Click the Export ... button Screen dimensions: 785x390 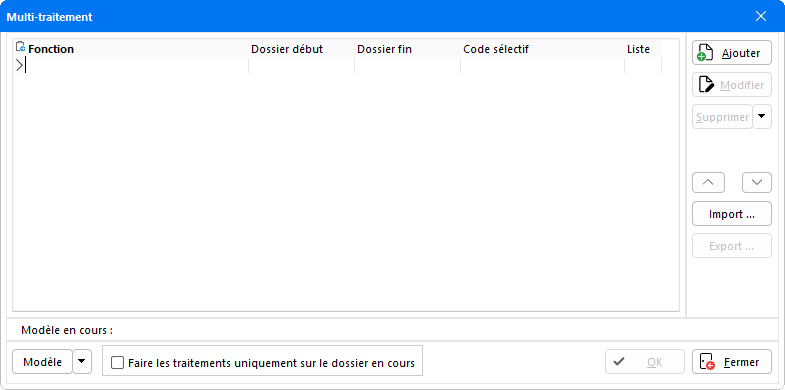click(731, 246)
